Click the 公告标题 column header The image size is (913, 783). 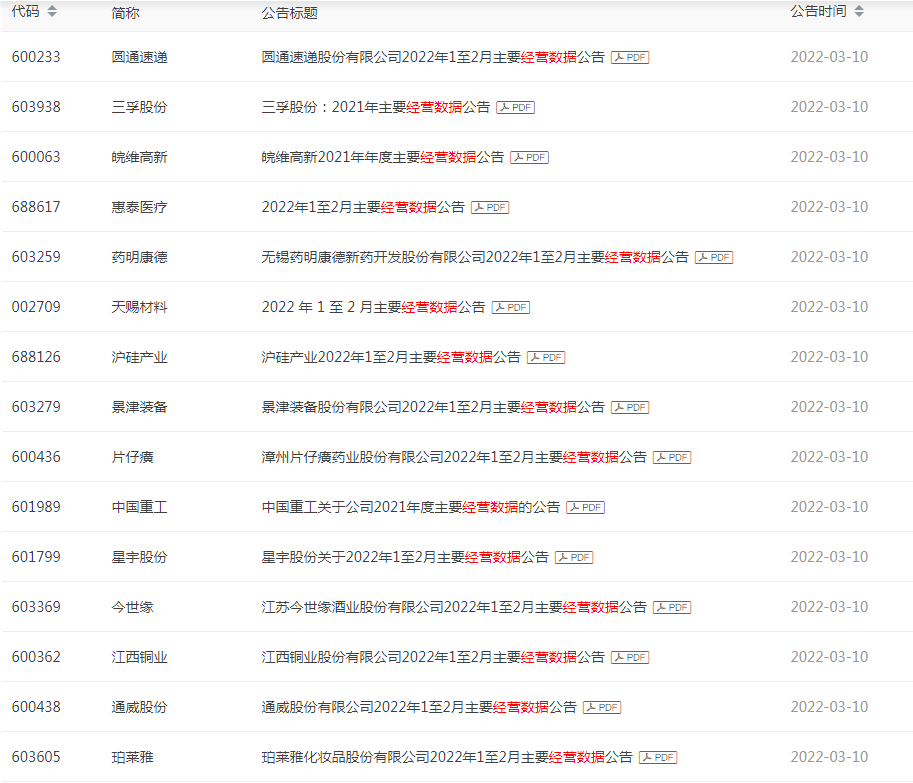tap(289, 13)
